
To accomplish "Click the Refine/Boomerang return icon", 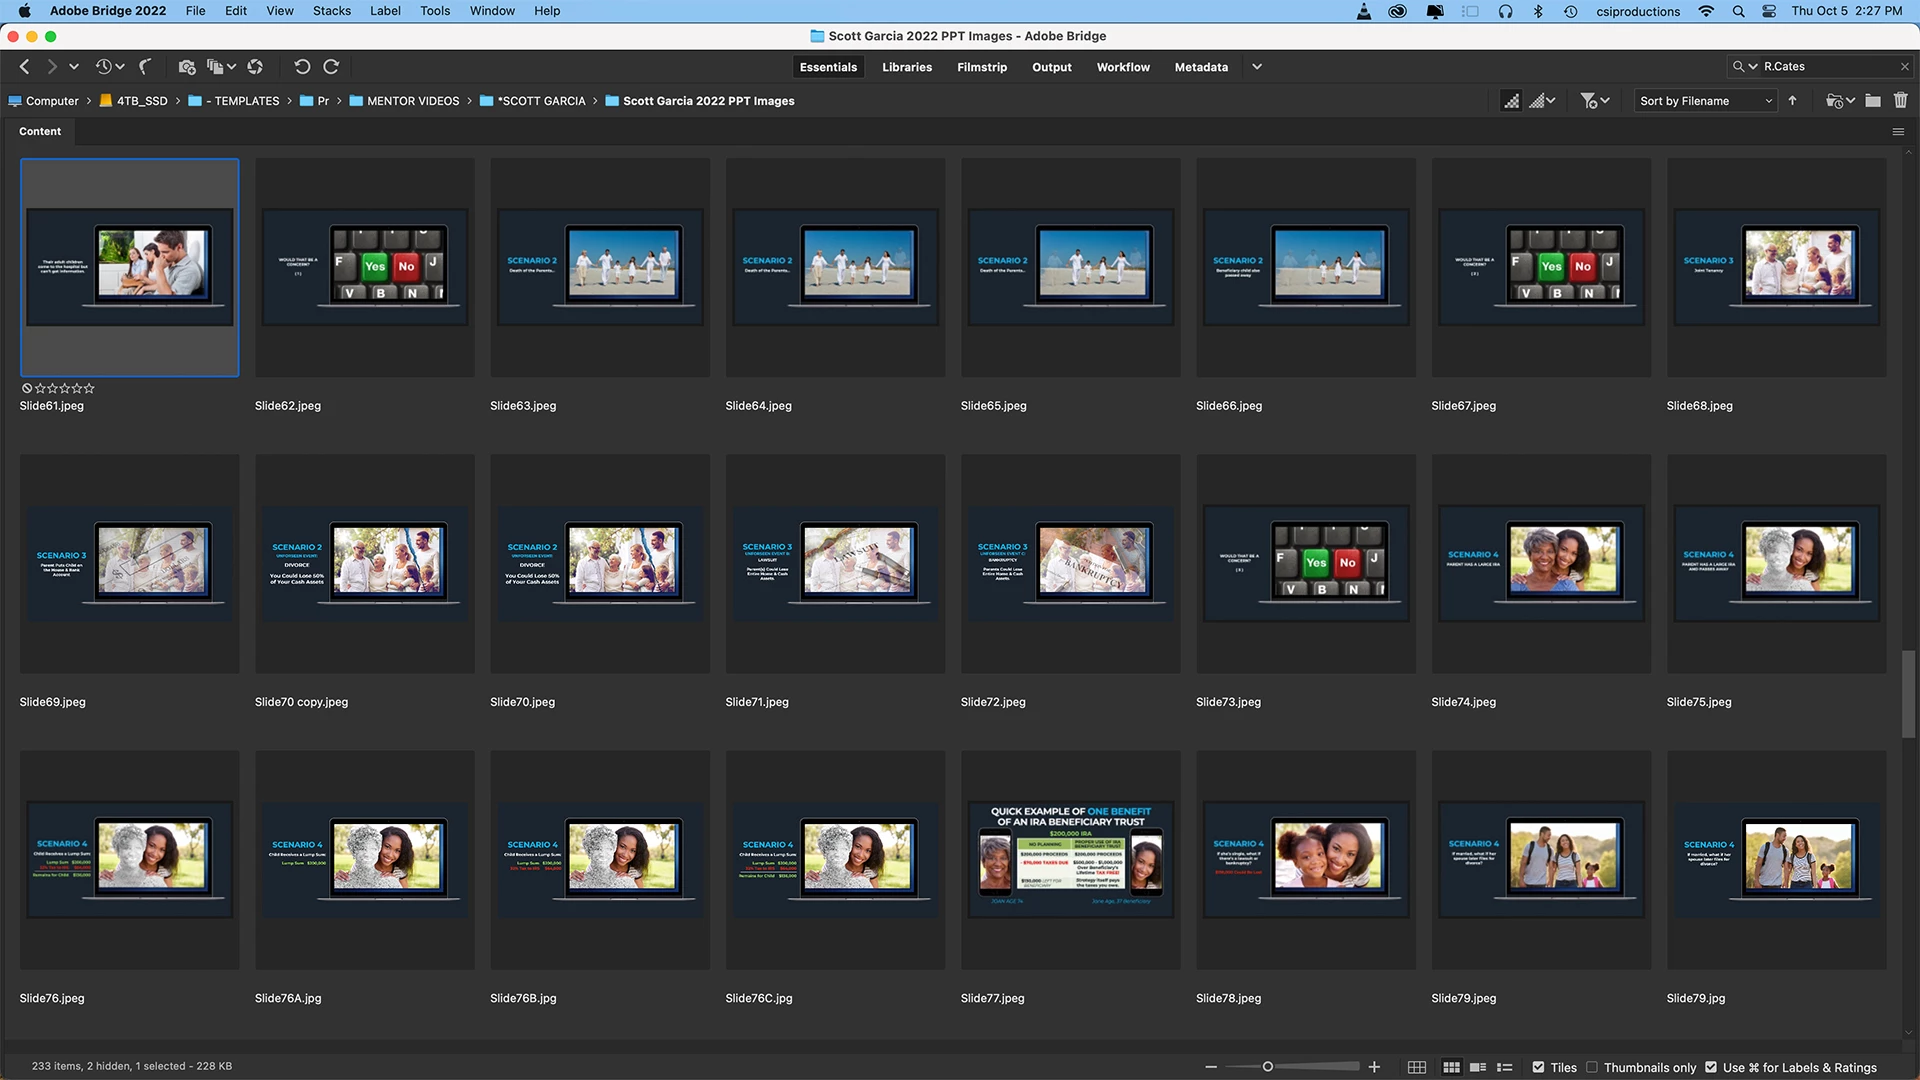I will [145, 67].
